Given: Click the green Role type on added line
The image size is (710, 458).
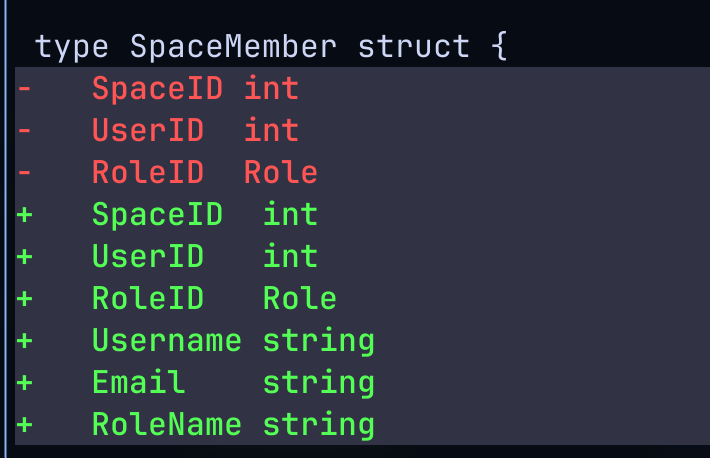Looking at the screenshot, I should (x=299, y=298).
